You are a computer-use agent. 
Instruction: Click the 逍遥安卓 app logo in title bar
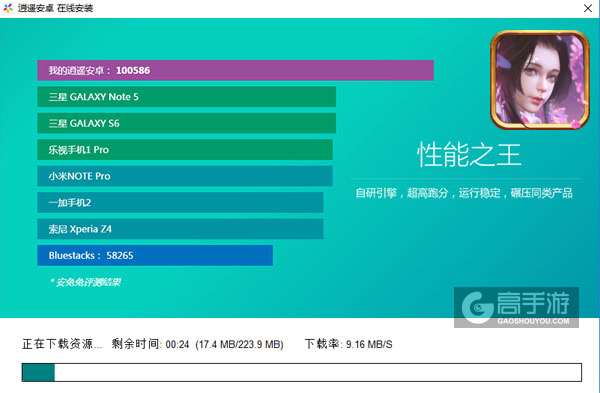click(8, 8)
